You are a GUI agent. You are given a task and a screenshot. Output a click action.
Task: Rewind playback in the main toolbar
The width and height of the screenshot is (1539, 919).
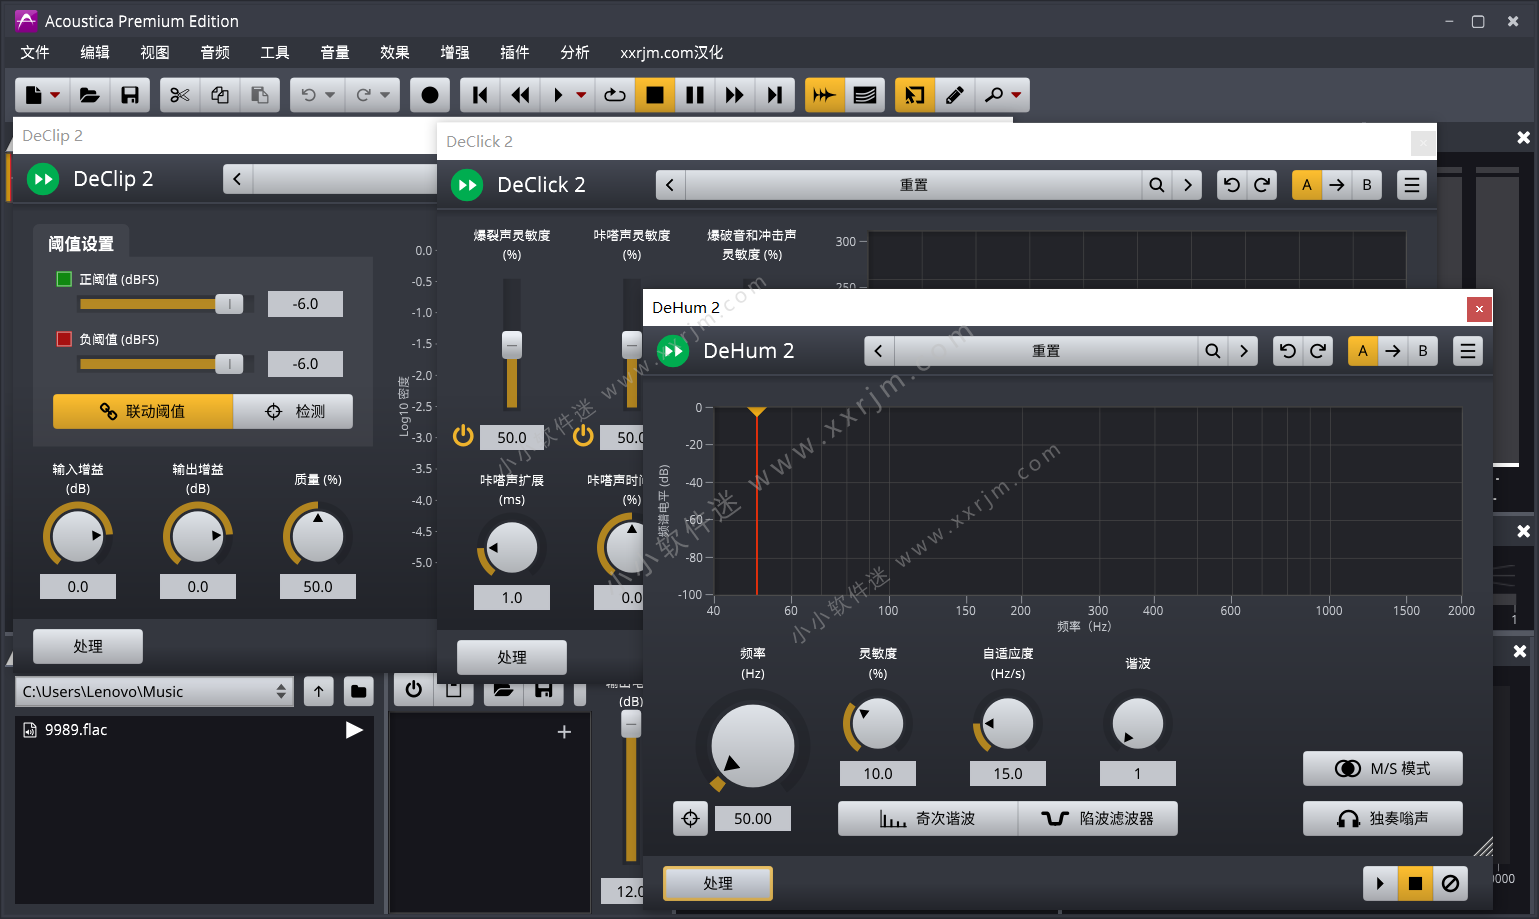click(x=520, y=95)
